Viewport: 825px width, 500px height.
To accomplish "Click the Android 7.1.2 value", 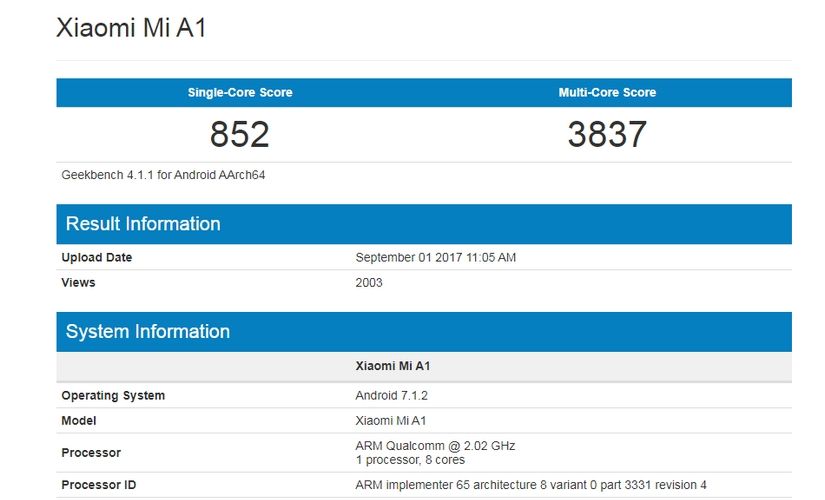I will (x=391, y=395).
